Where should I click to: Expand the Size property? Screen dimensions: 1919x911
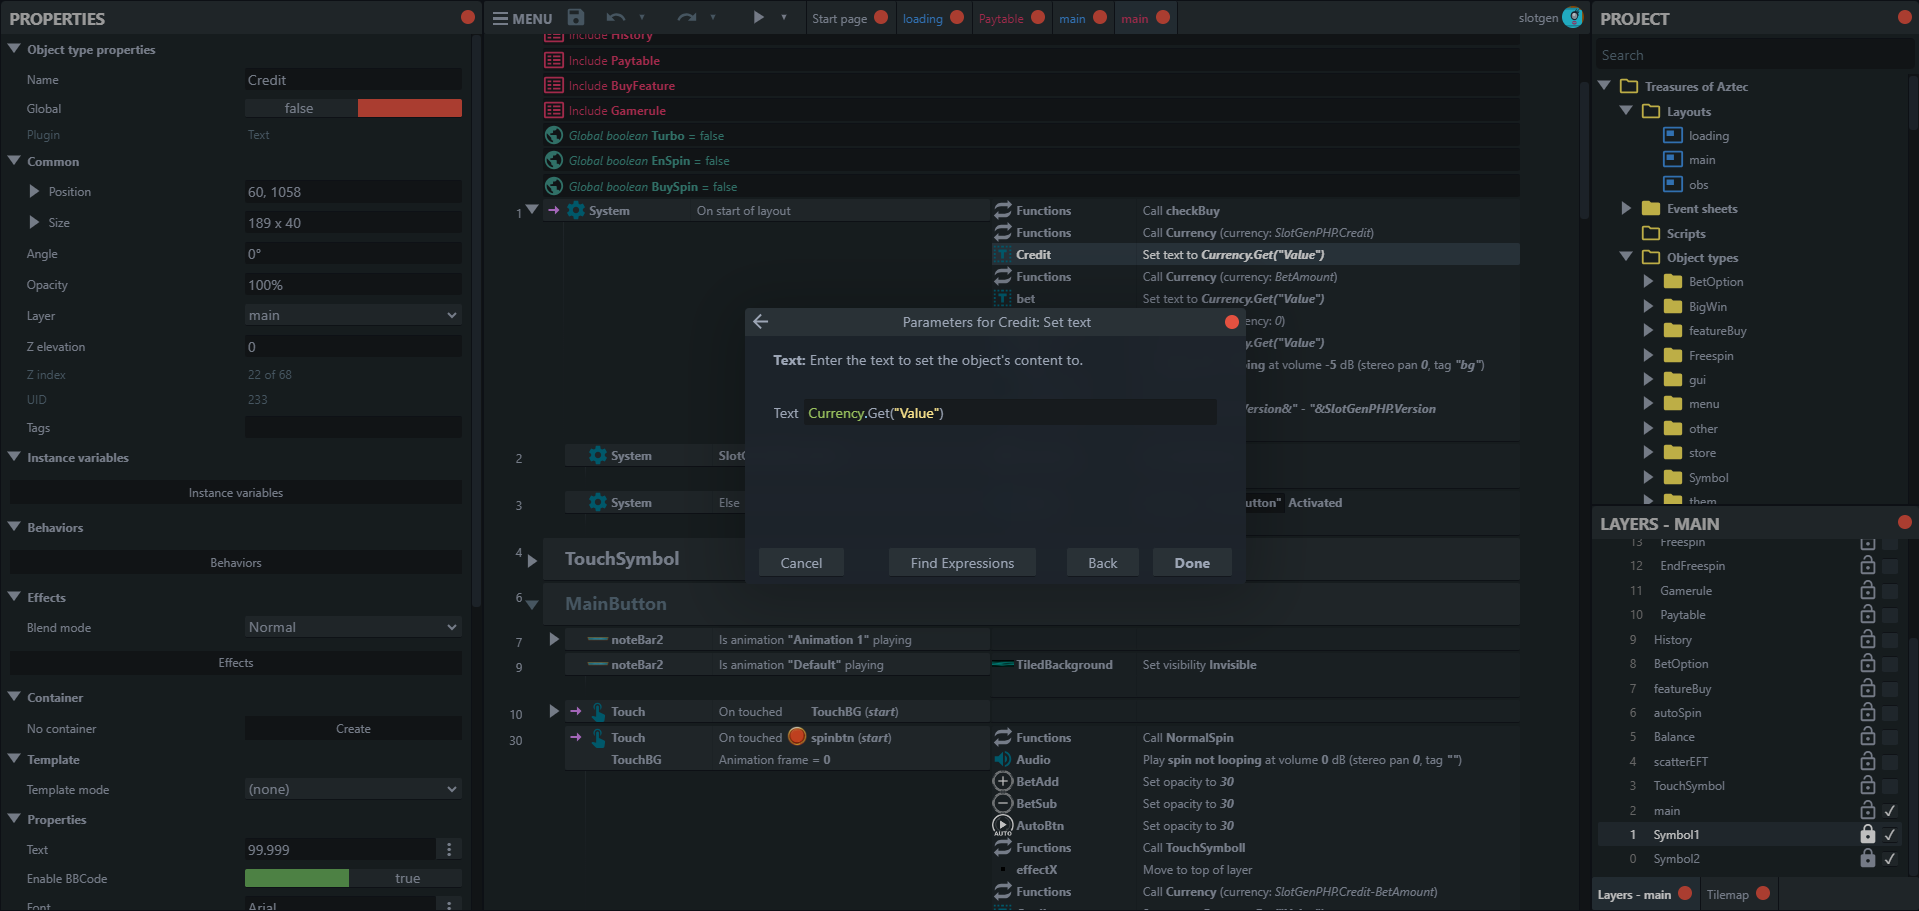point(34,222)
